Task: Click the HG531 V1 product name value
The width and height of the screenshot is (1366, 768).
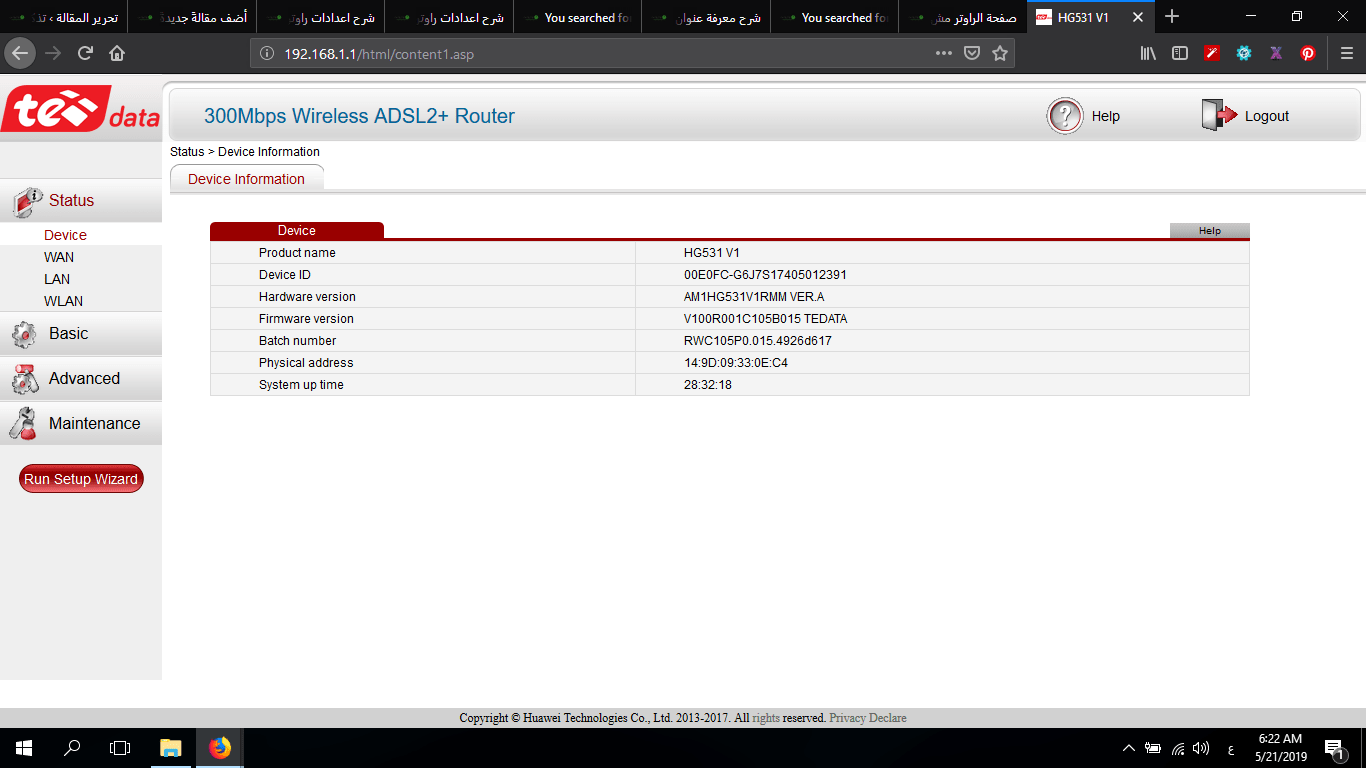Action: [712, 253]
